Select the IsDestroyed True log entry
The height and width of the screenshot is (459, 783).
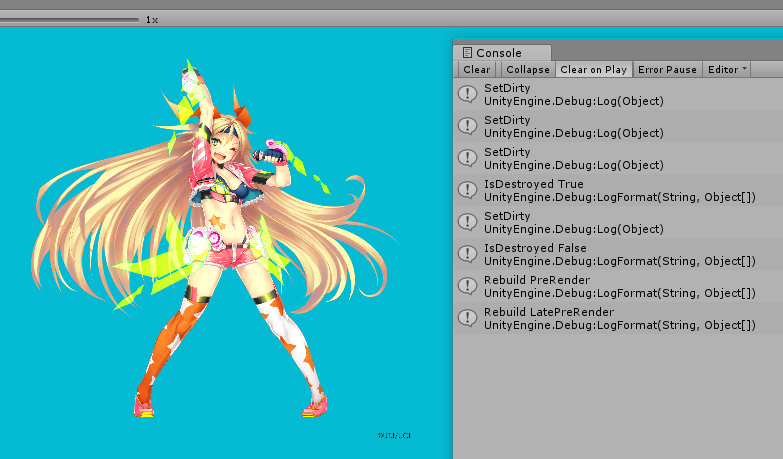pyautogui.click(x=618, y=190)
